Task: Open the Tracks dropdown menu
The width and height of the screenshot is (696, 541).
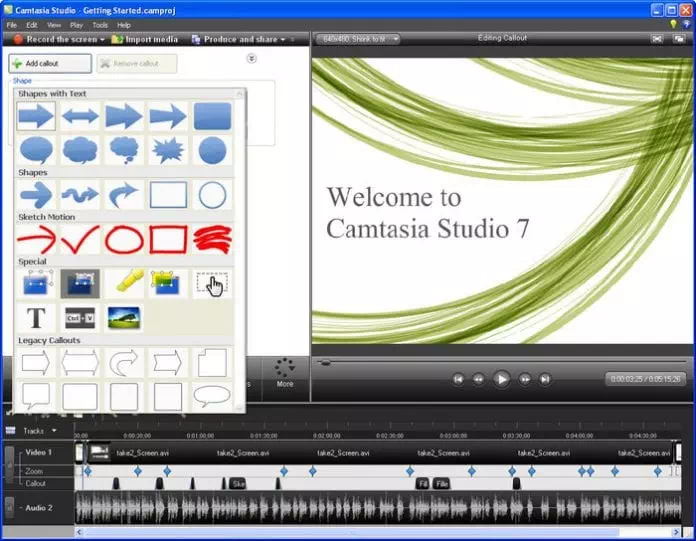Action: (54, 430)
